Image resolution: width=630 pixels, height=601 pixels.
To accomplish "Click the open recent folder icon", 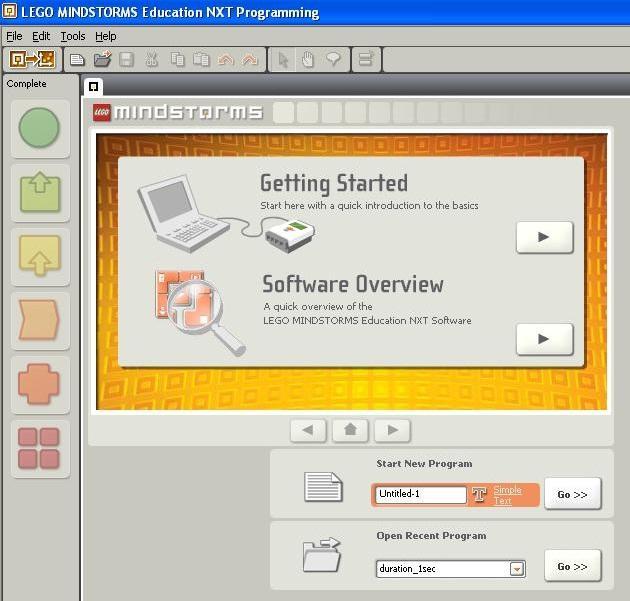I will coord(322,555).
